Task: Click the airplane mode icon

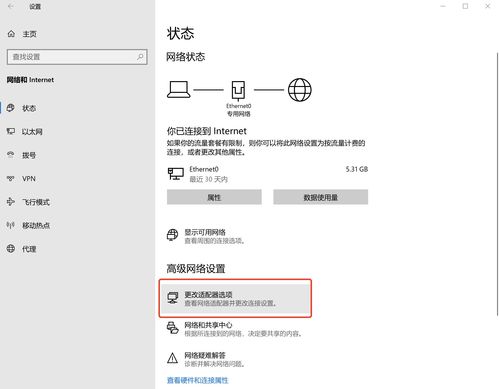Action: pyautogui.click(x=11, y=202)
